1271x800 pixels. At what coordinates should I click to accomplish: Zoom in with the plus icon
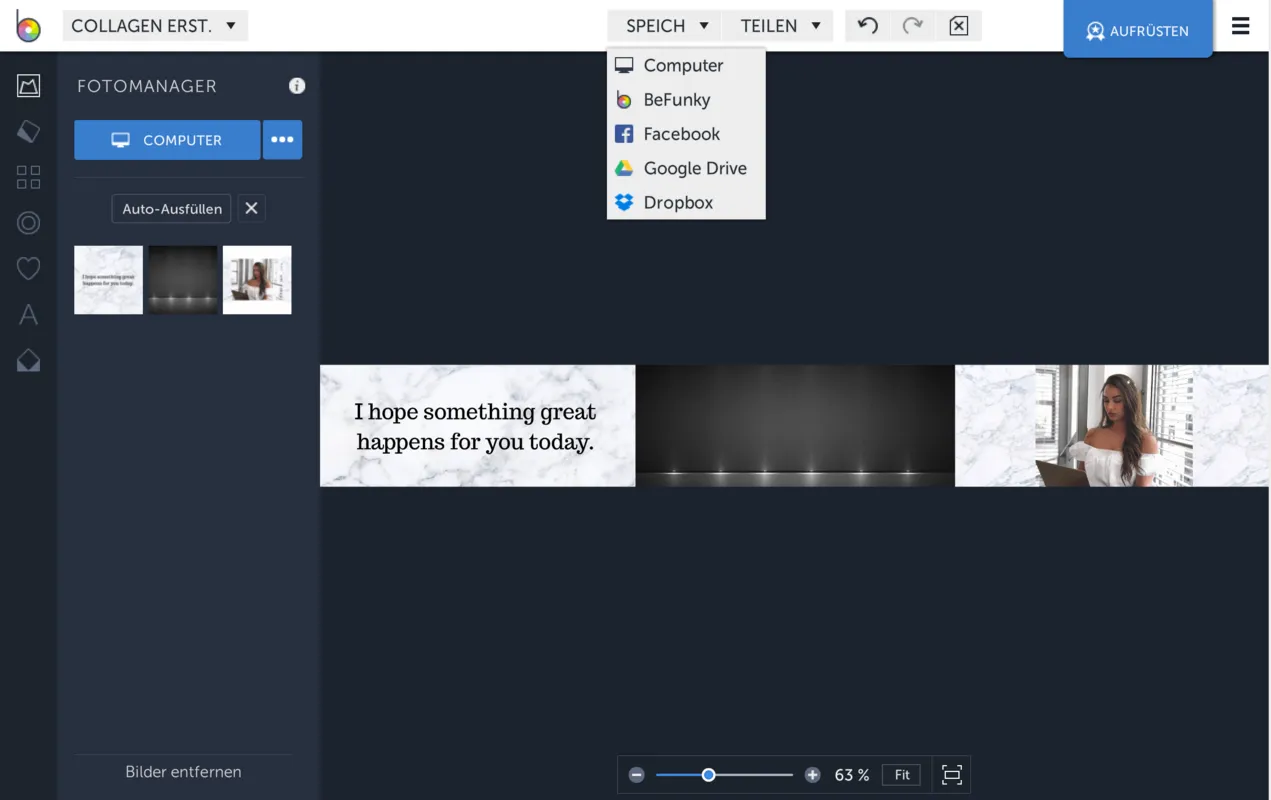[x=812, y=775]
